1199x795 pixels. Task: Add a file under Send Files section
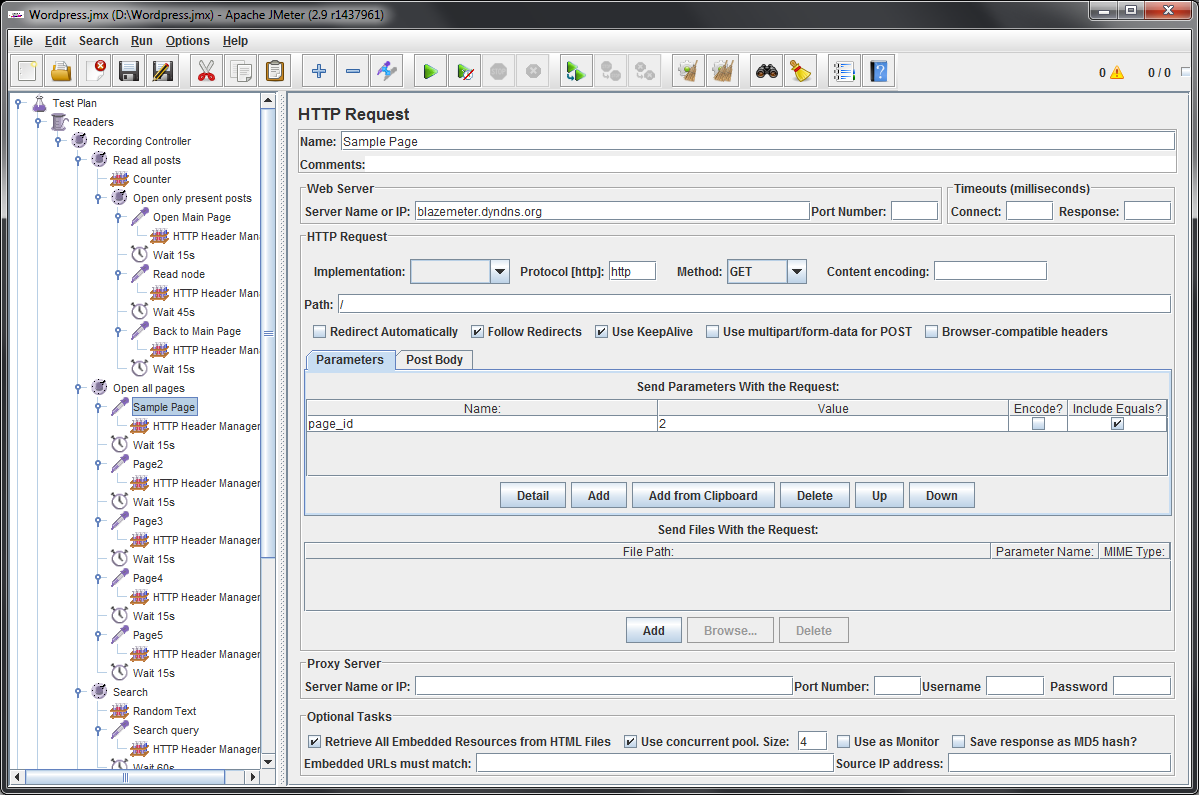coord(654,631)
